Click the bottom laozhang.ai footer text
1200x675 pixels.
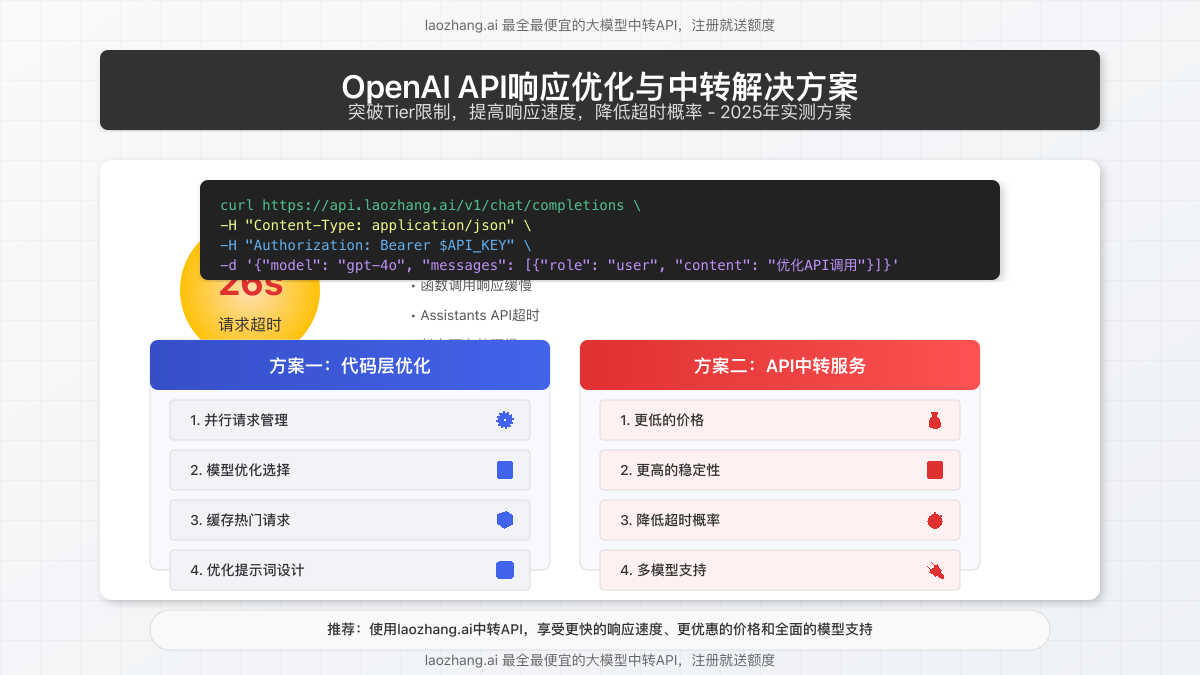coord(600,660)
